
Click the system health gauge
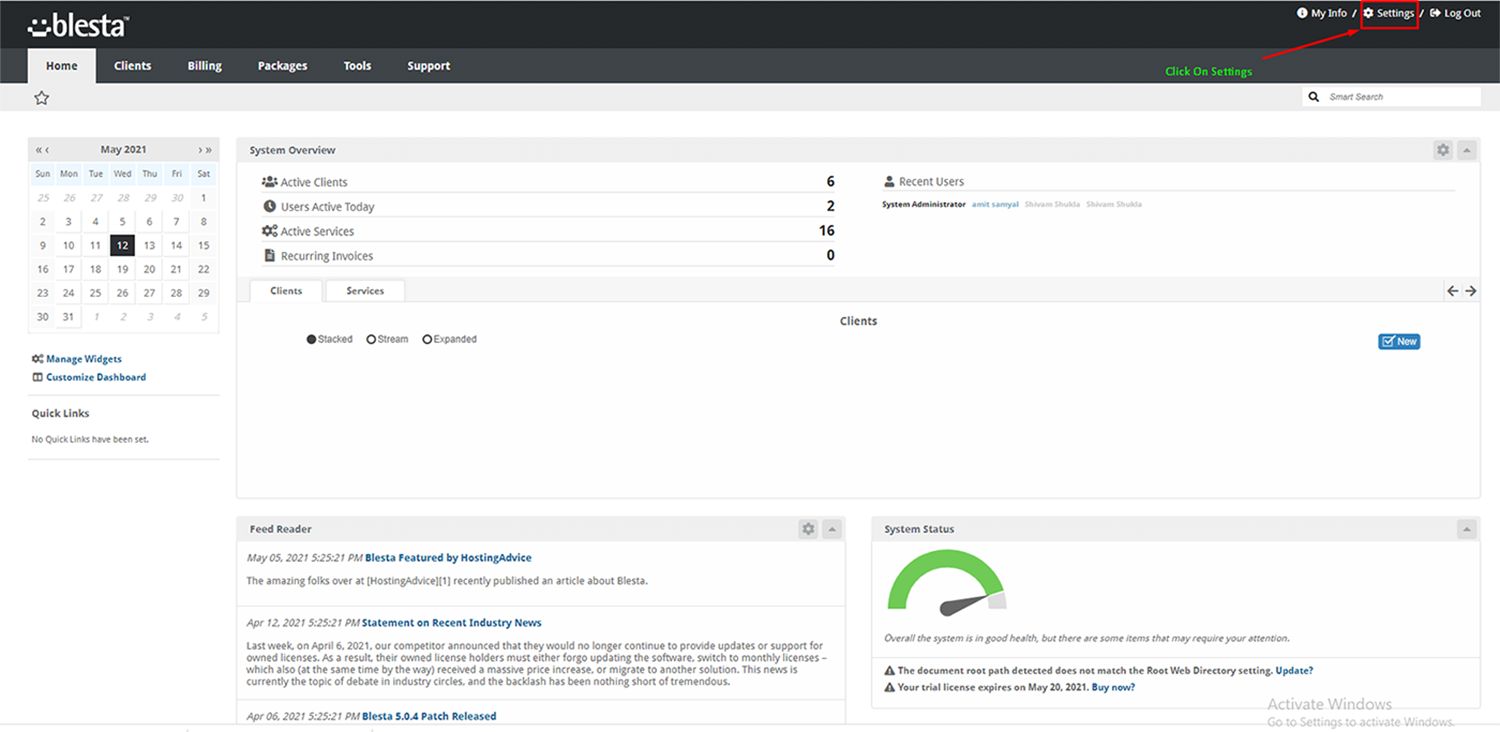[946, 583]
